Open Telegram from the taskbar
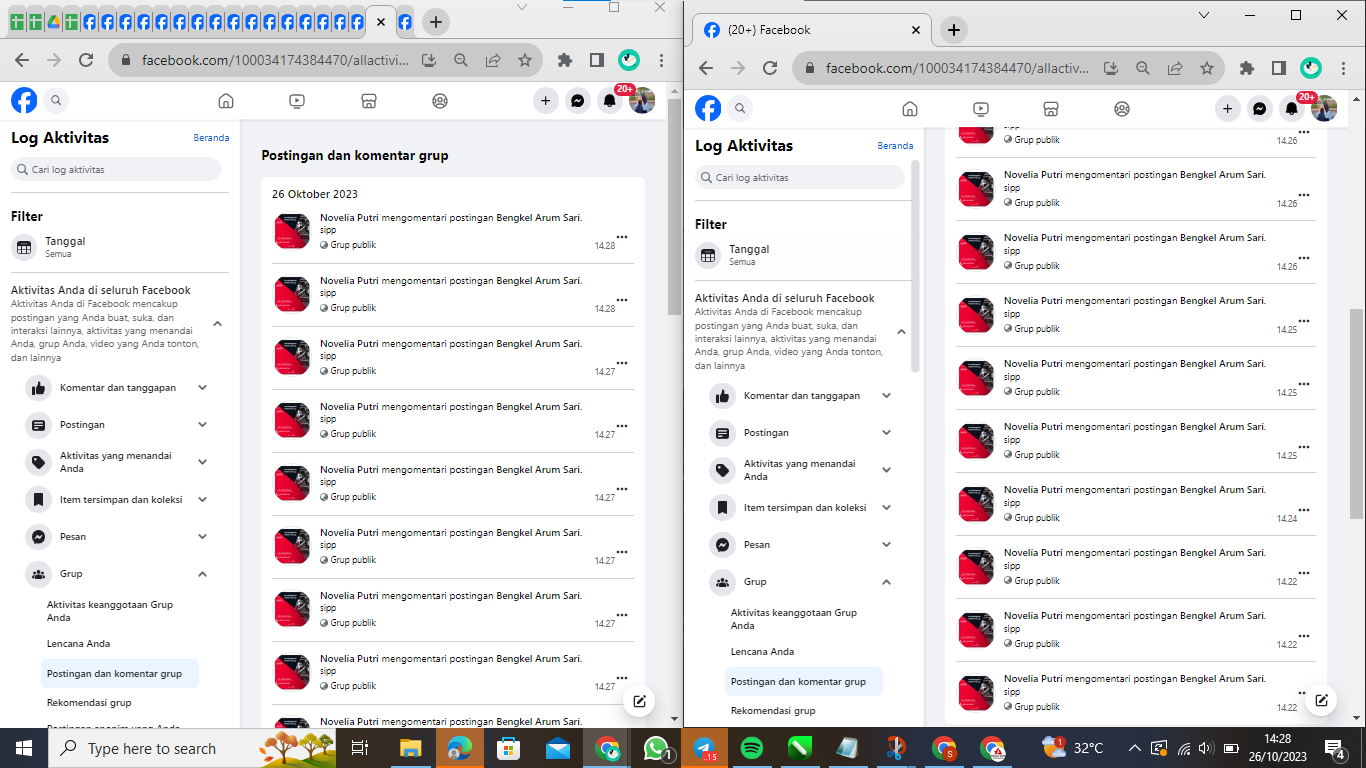 click(704, 747)
